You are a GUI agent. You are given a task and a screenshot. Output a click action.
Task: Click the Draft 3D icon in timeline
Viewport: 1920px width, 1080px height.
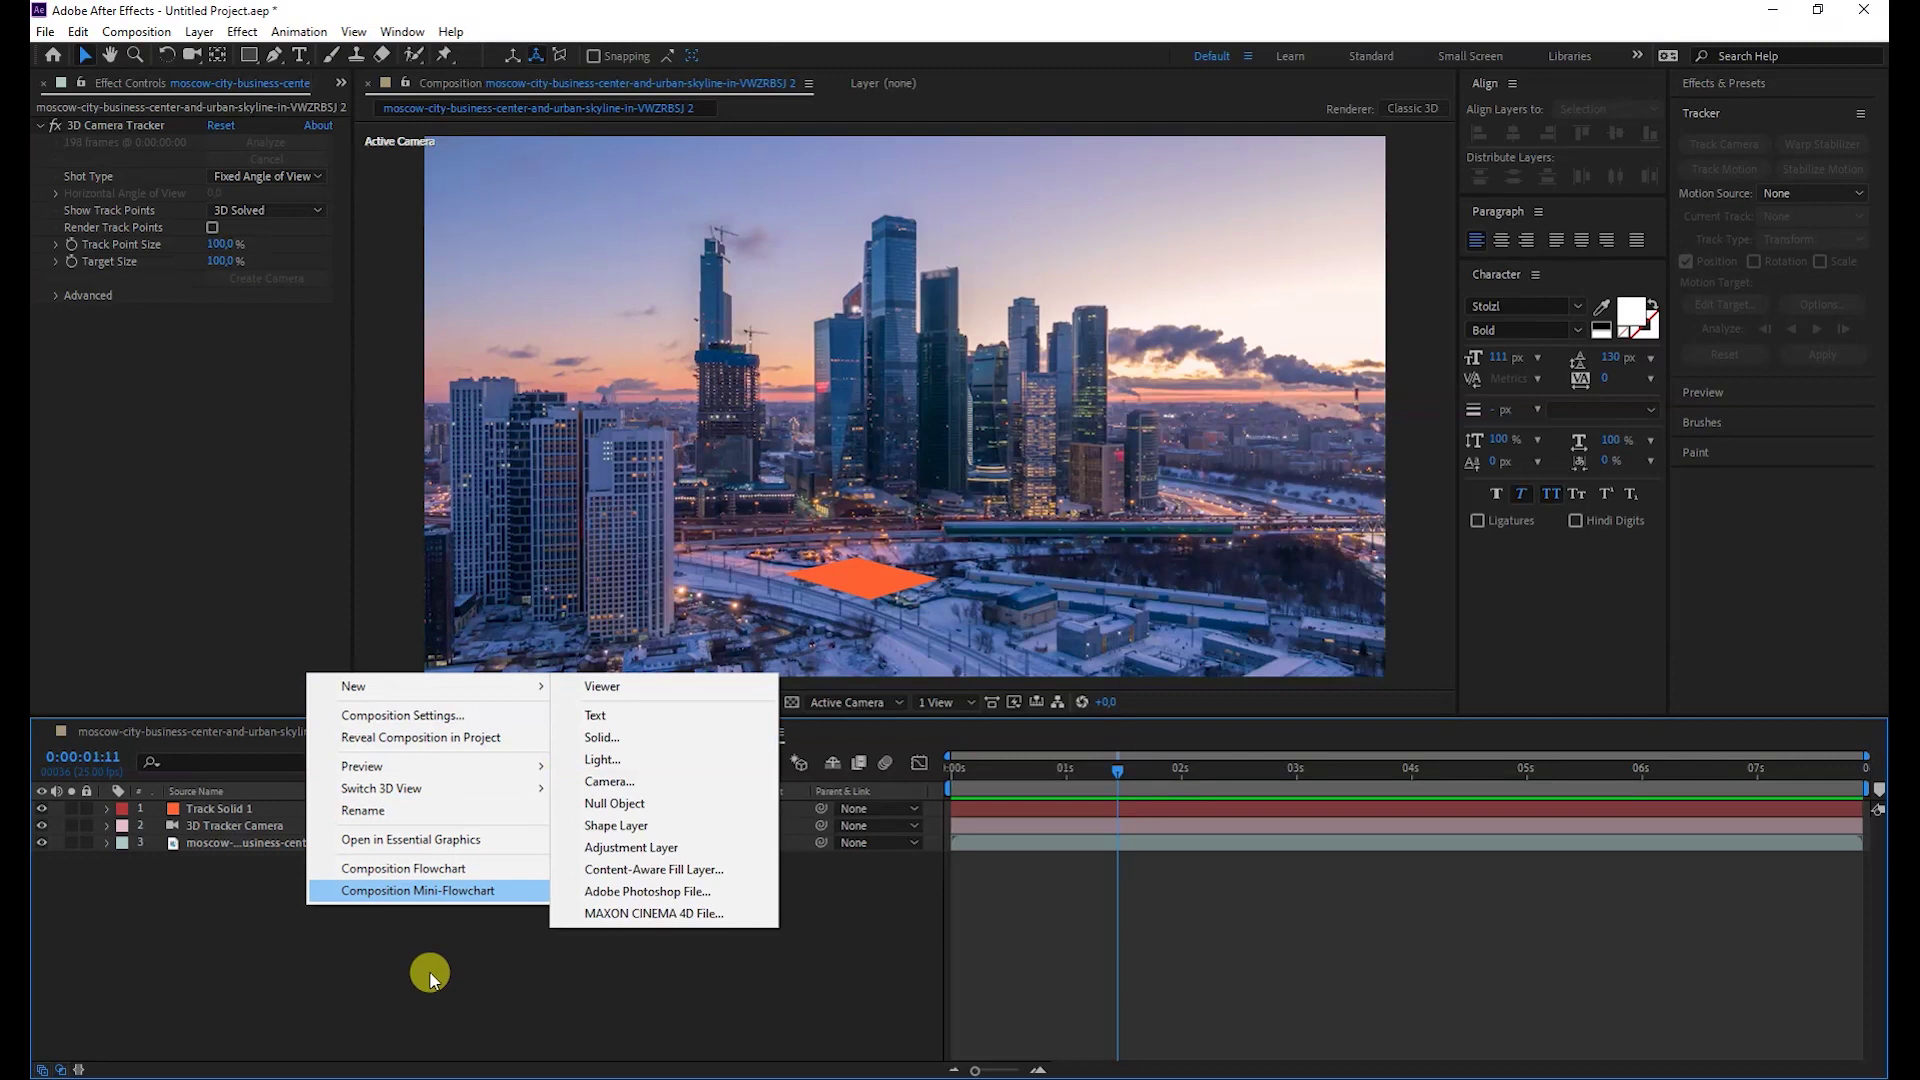click(x=799, y=763)
